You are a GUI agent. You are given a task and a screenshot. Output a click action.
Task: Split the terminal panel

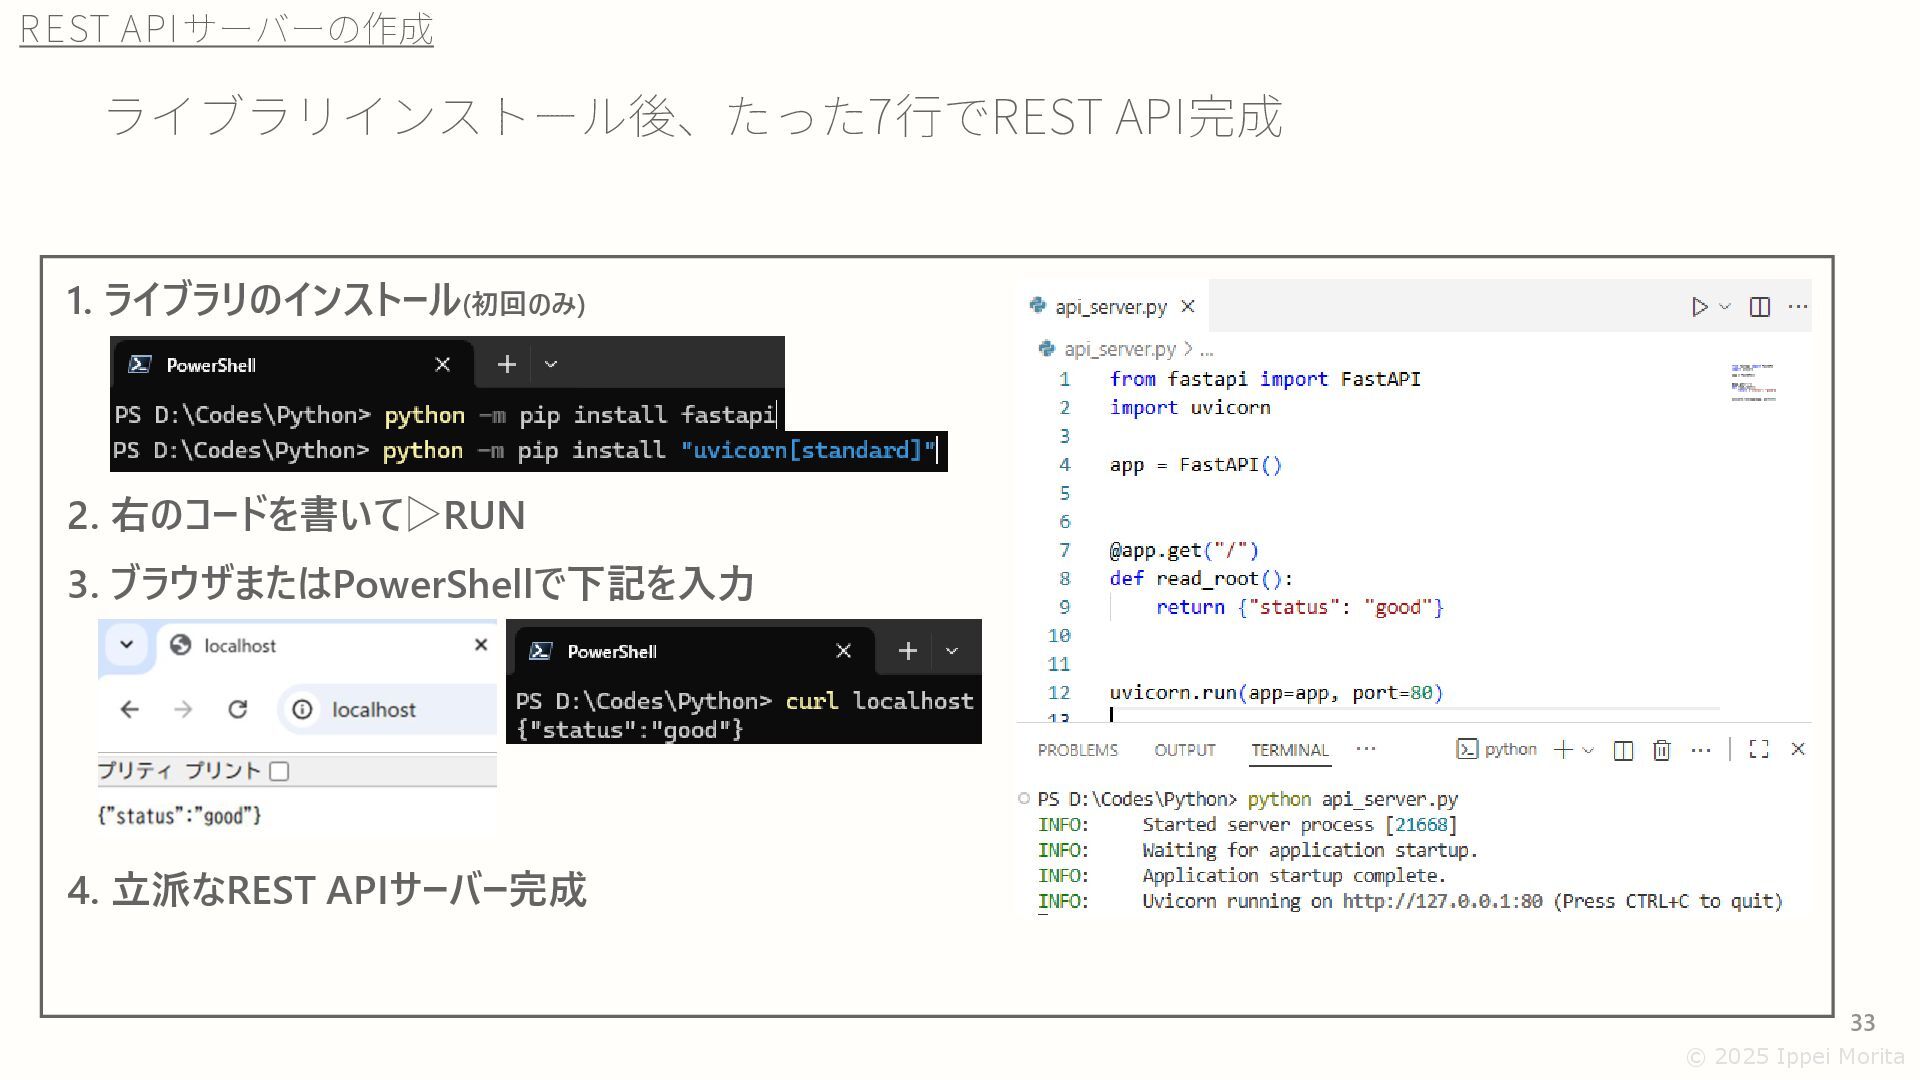coord(1623,750)
